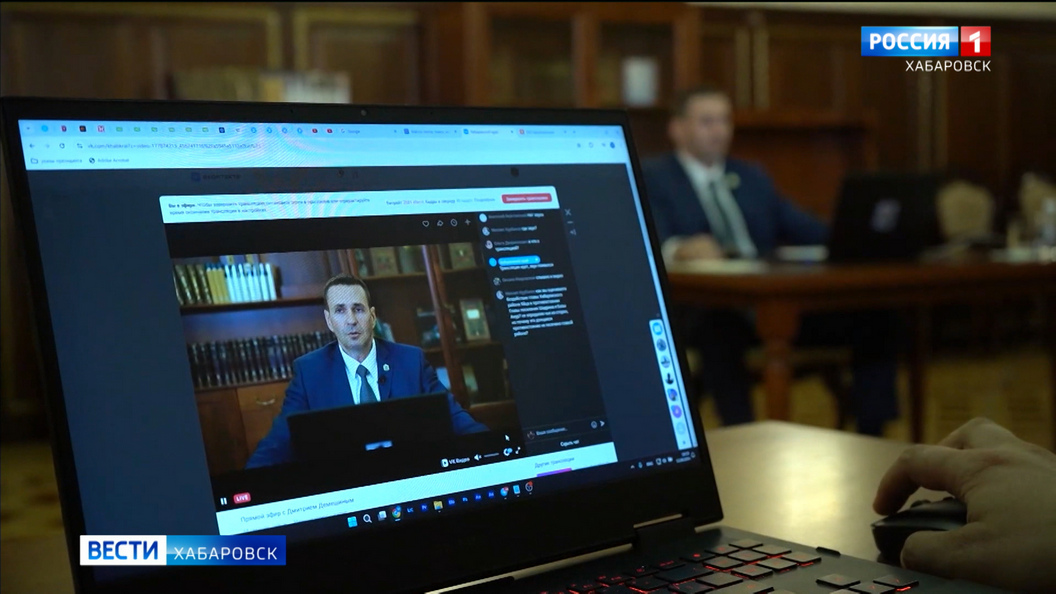
Task: Click the stream title below the player
Action: 297,510
